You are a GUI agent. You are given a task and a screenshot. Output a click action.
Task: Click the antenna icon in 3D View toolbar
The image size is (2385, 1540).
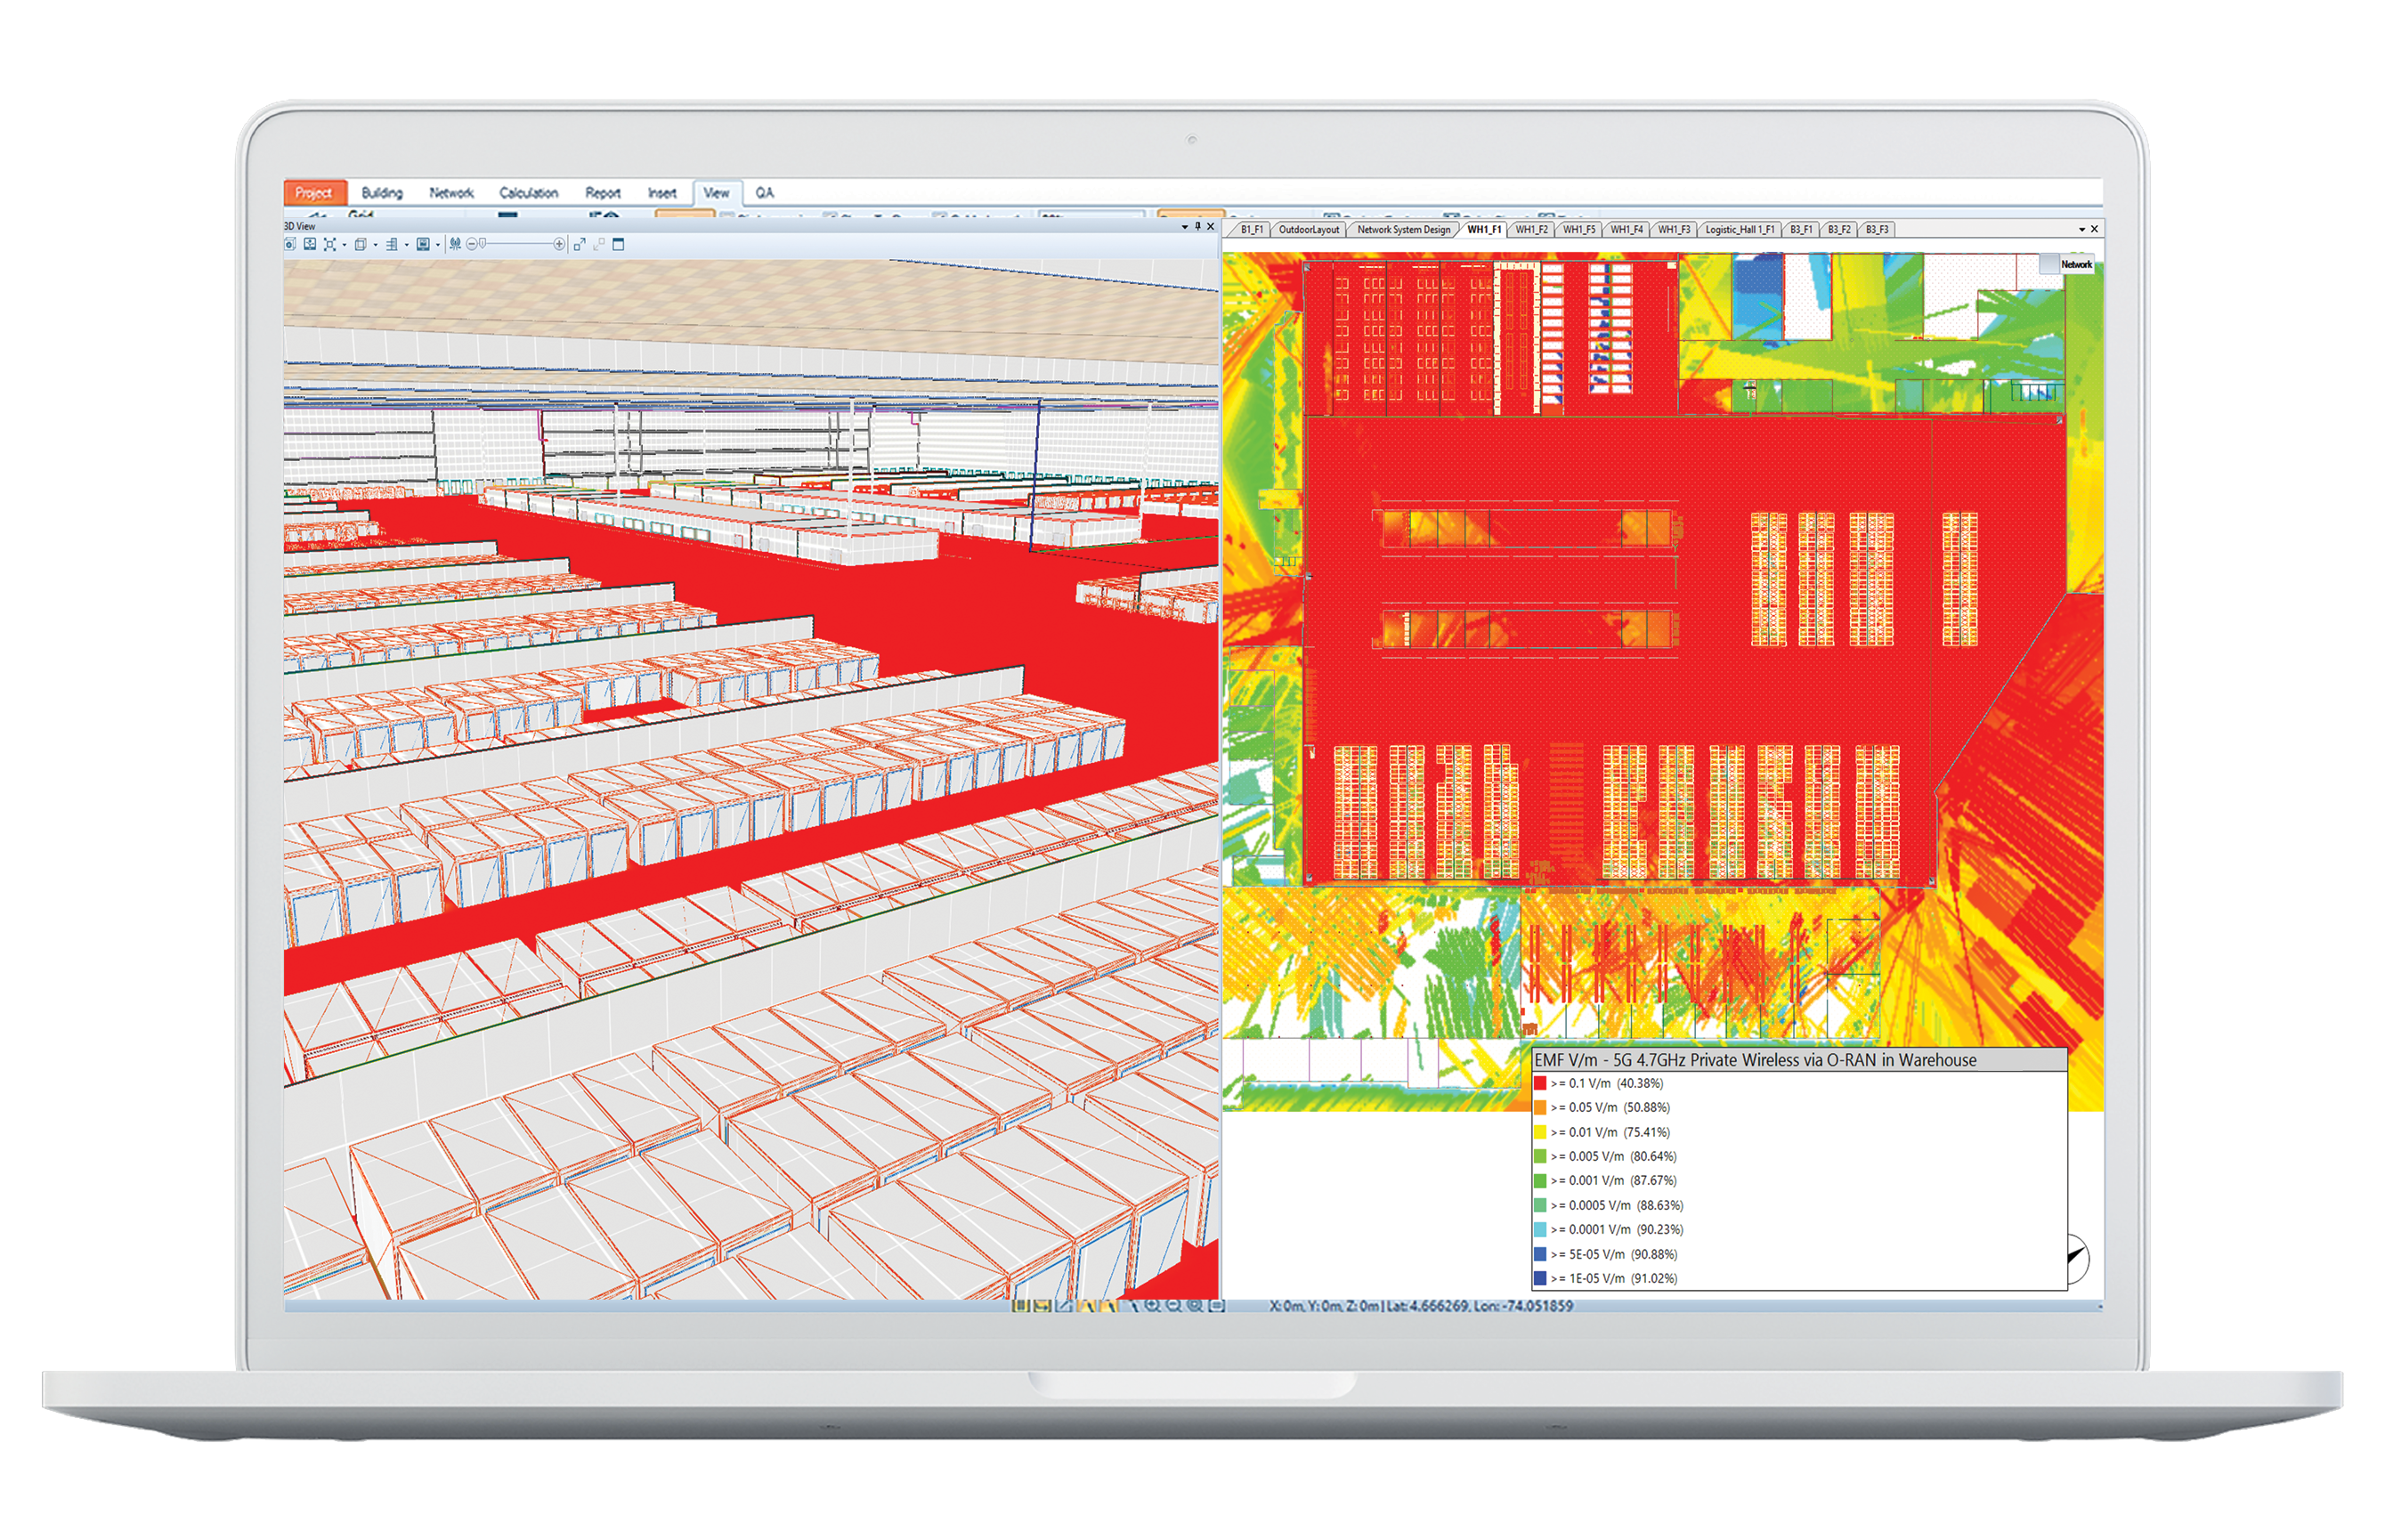(455, 244)
